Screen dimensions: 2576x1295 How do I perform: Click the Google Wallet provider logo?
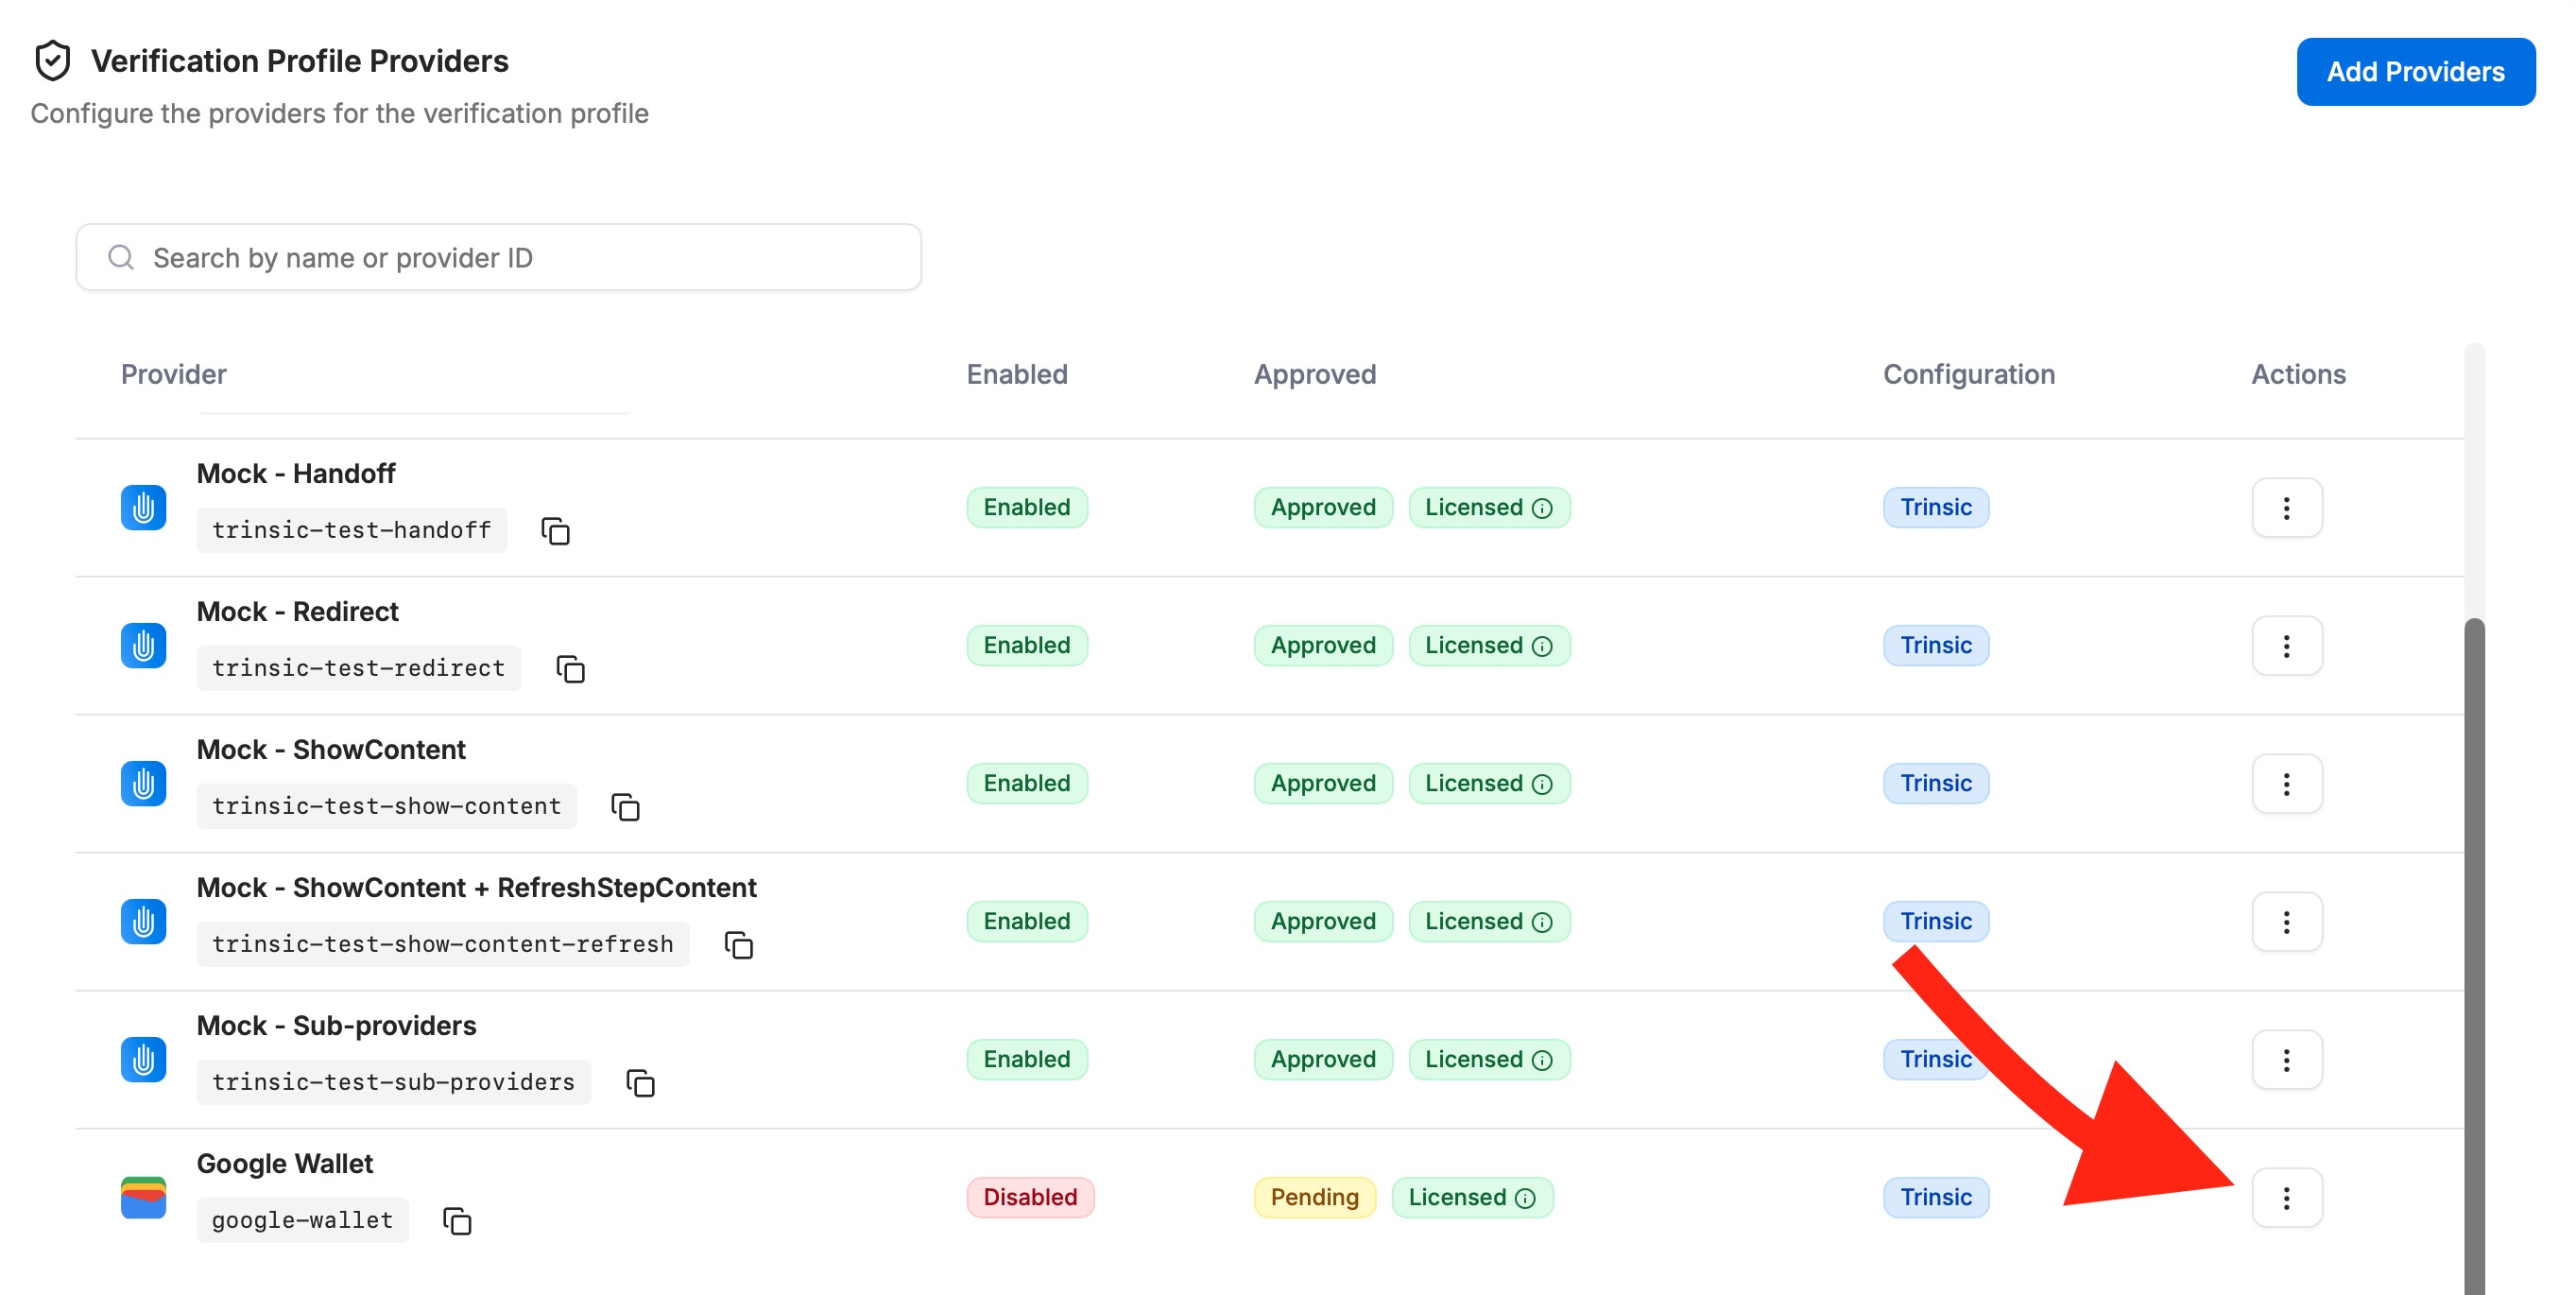pyautogui.click(x=143, y=1197)
